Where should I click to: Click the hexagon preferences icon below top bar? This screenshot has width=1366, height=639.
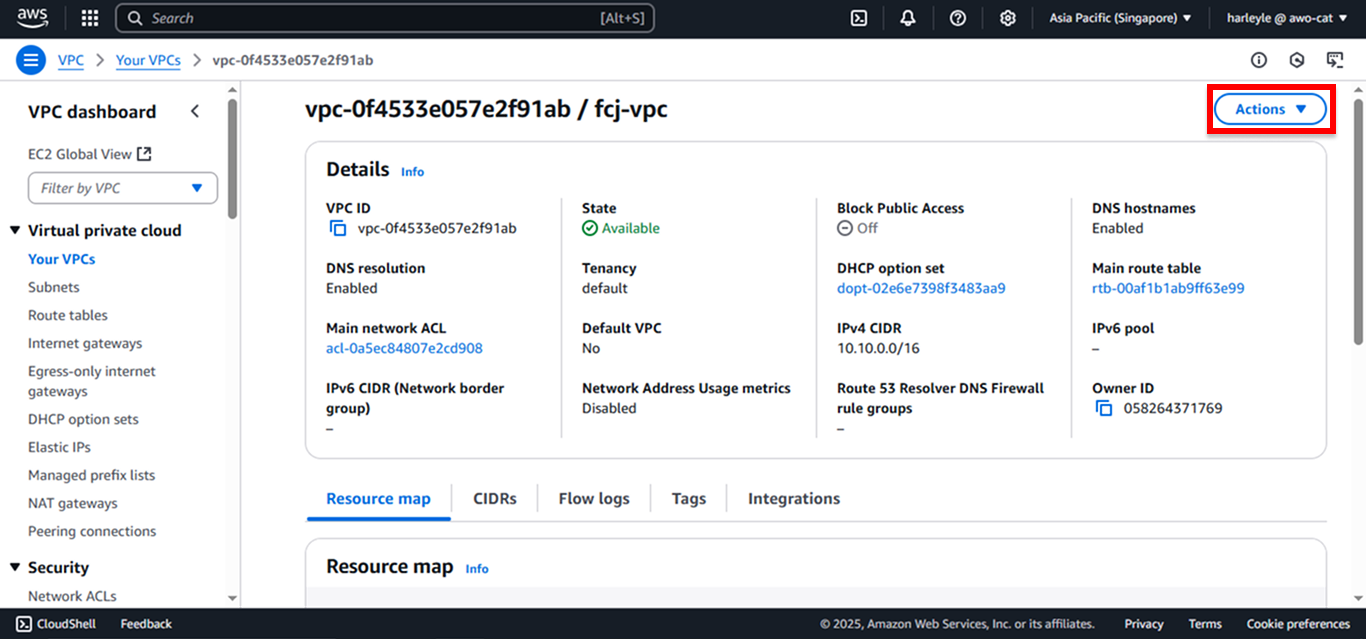1297,60
